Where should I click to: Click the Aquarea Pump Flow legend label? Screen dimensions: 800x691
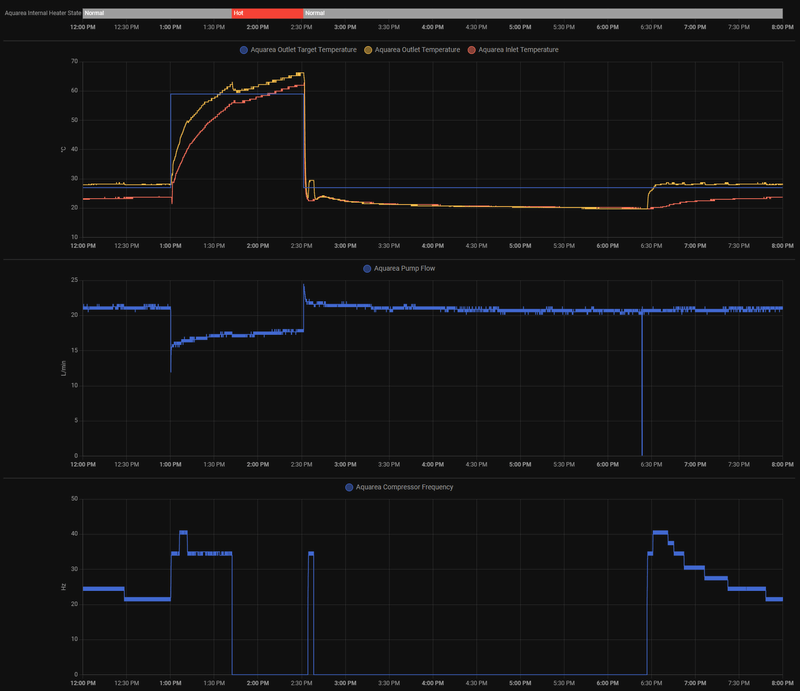coord(405,268)
